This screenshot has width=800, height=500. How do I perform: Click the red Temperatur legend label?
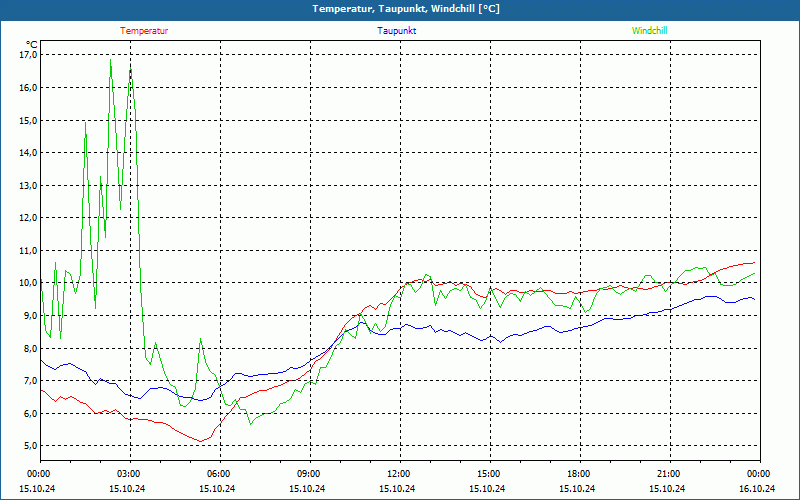click(144, 31)
